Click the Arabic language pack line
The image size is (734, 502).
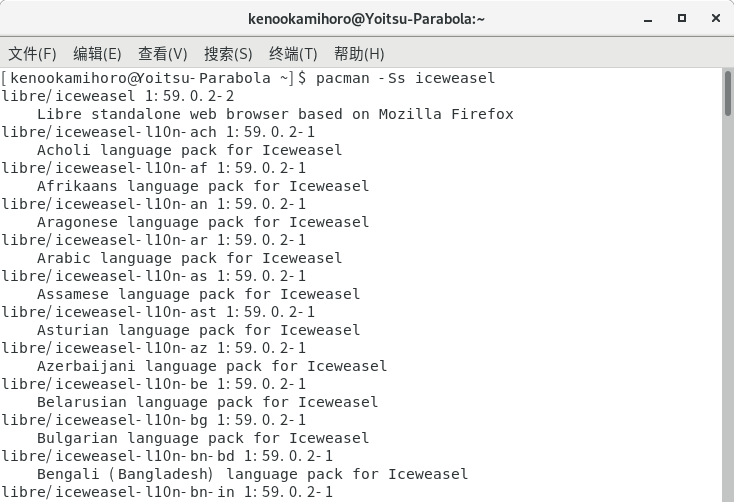[189, 258]
